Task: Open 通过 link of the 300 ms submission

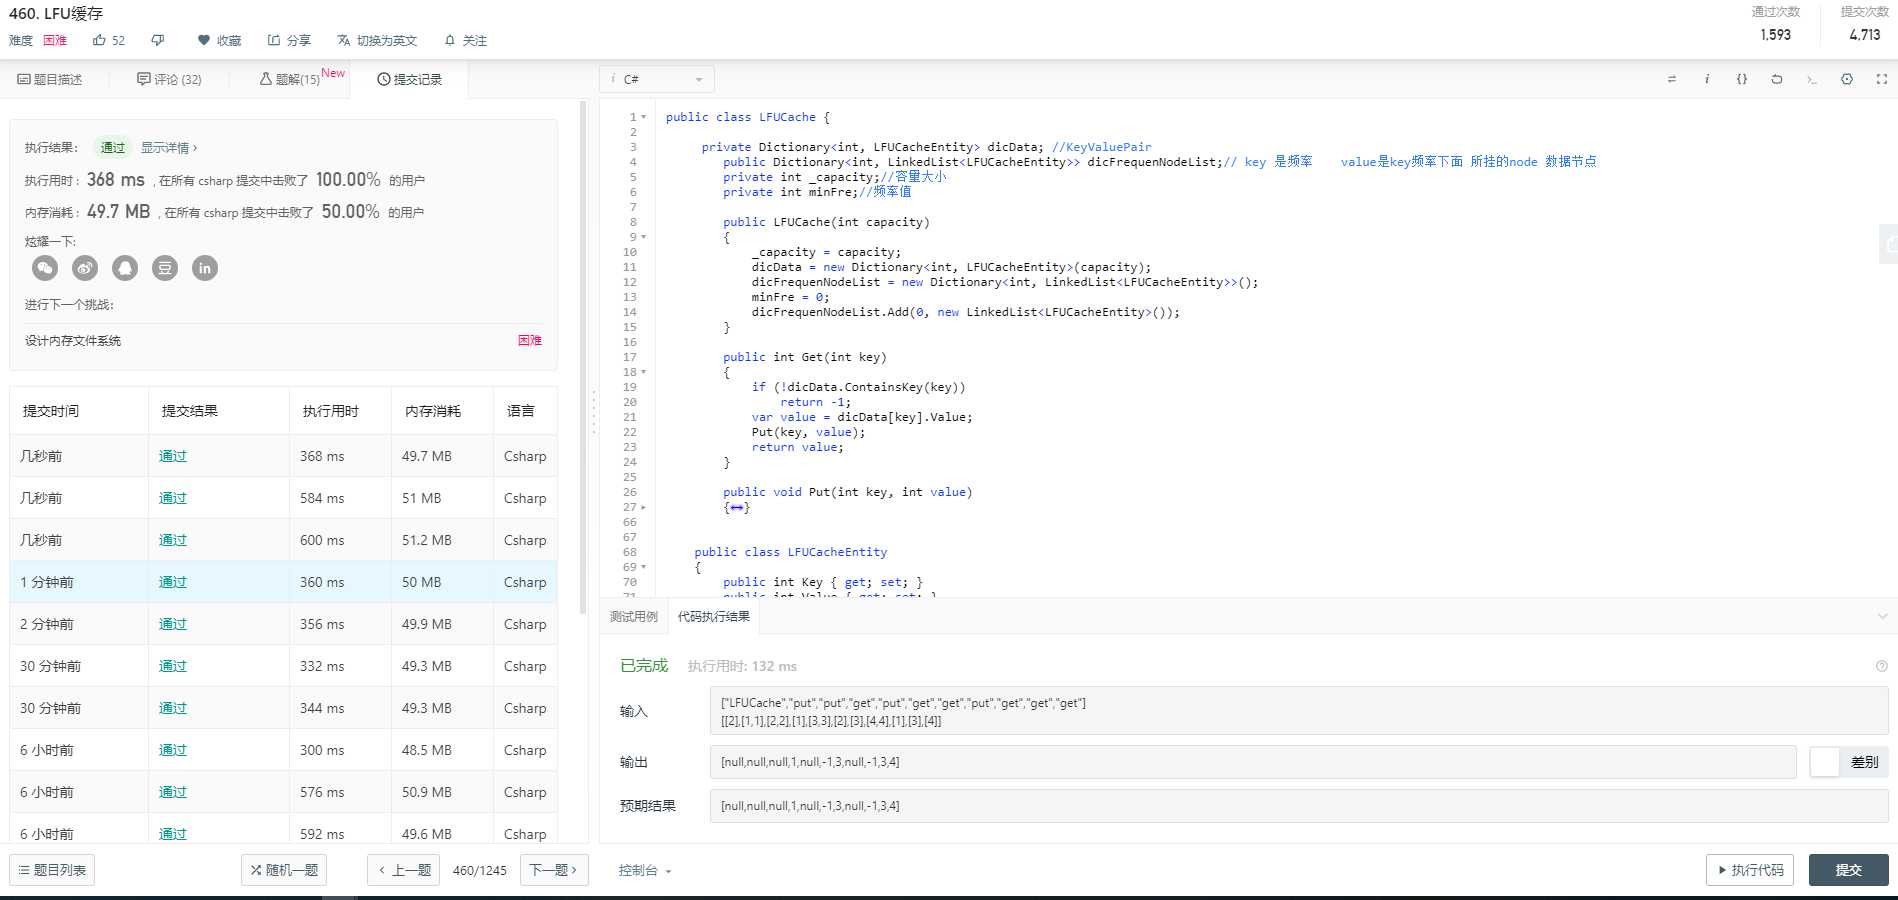Action: 173,750
